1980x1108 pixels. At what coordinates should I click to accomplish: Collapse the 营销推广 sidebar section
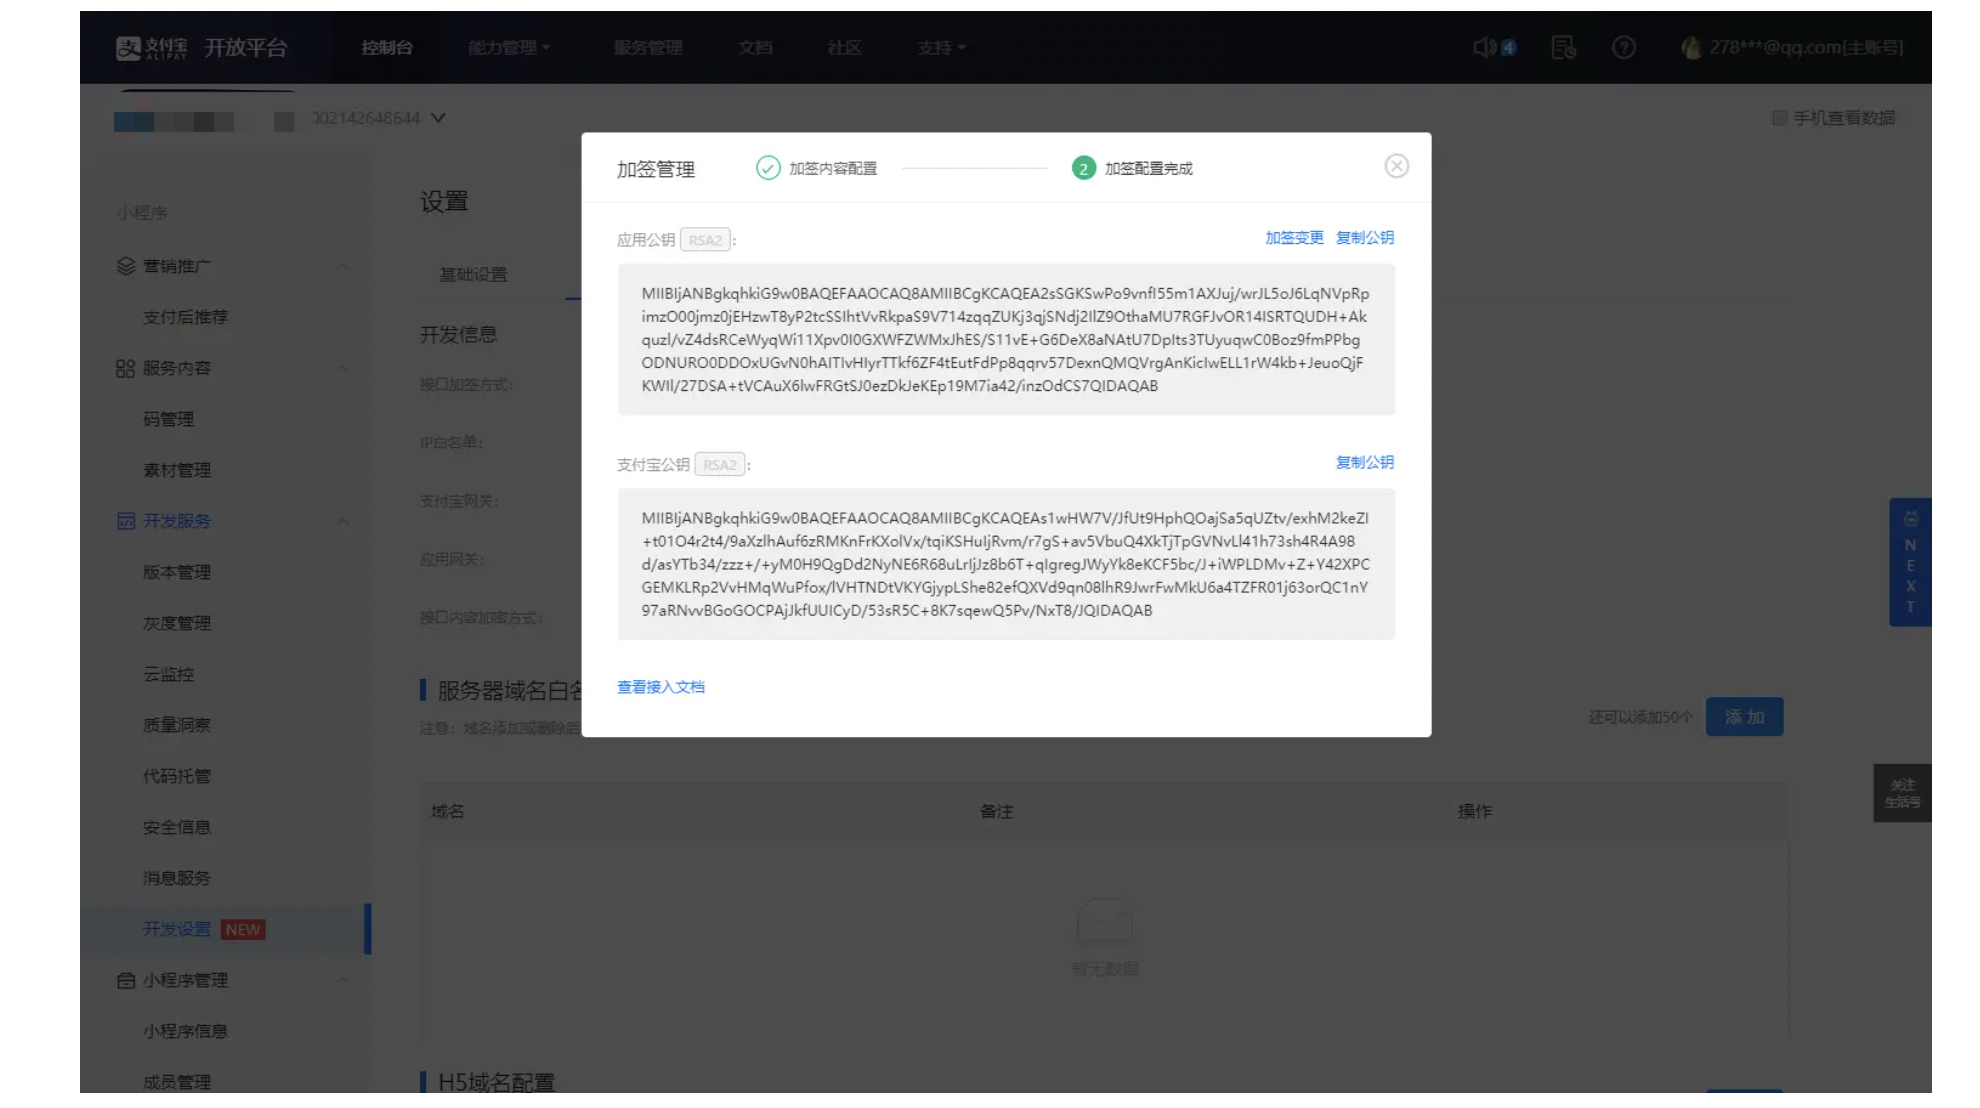pyautogui.click(x=343, y=266)
